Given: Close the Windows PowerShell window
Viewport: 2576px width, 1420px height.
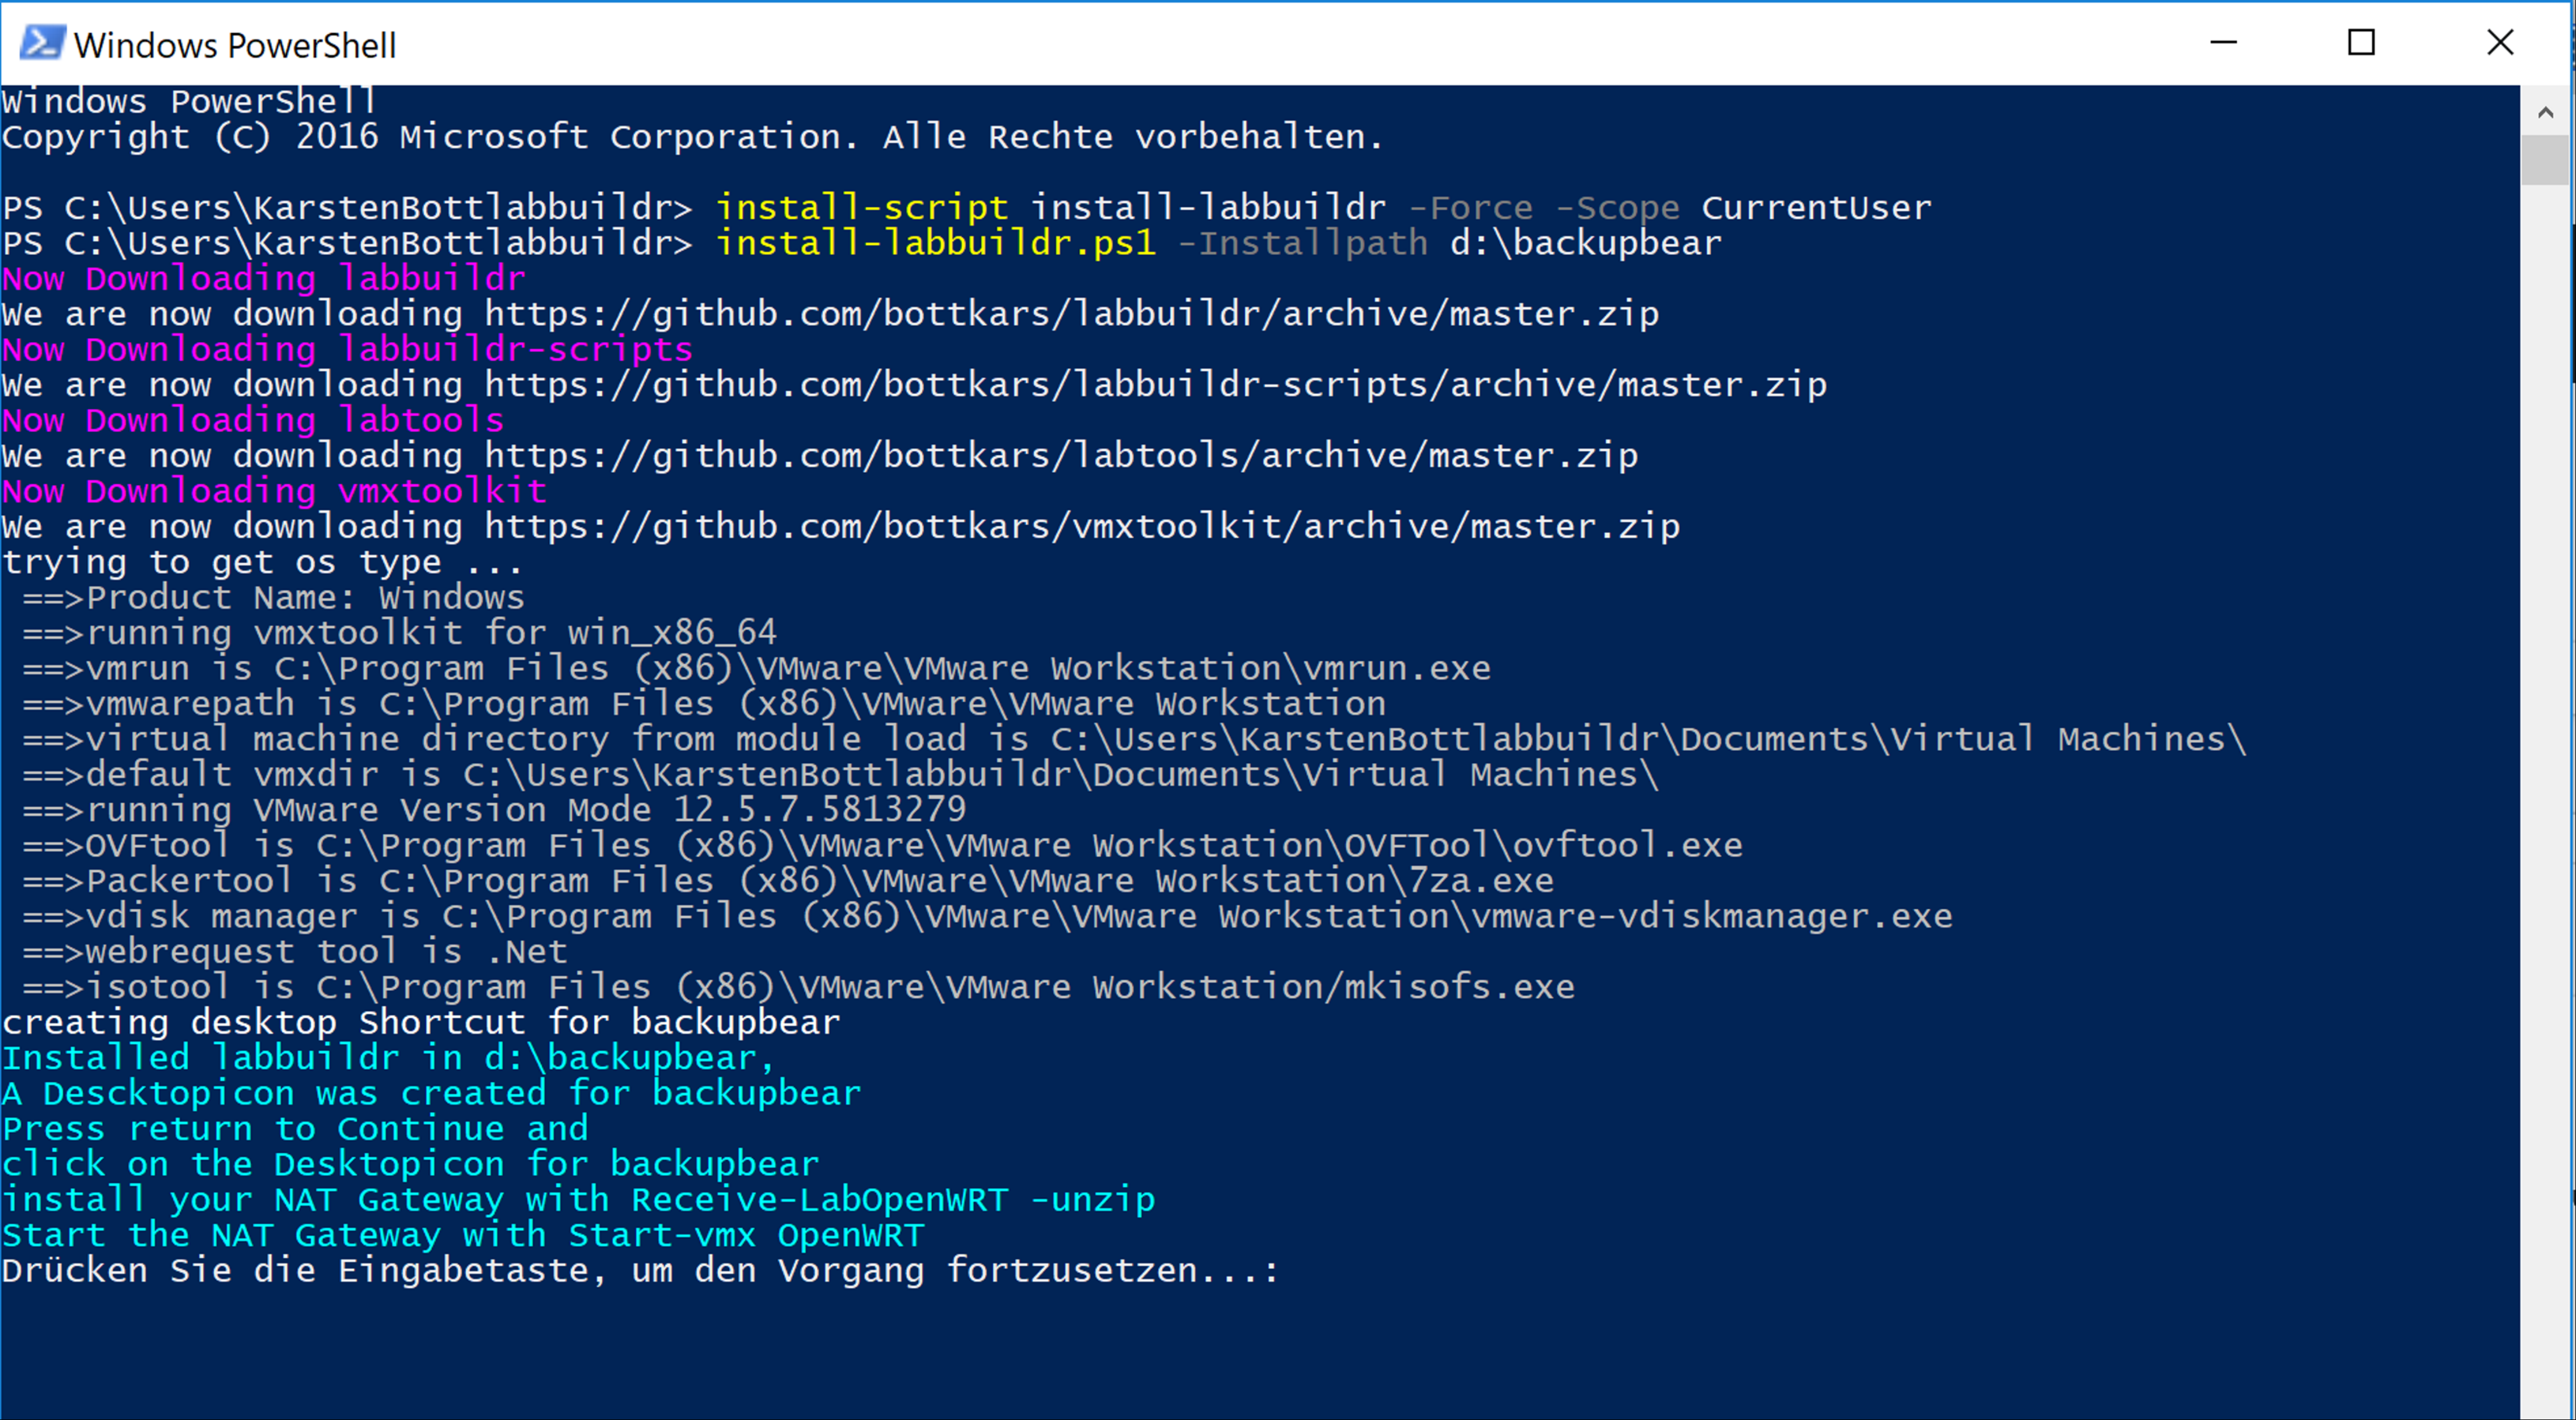Looking at the screenshot, I should 2500,43.
